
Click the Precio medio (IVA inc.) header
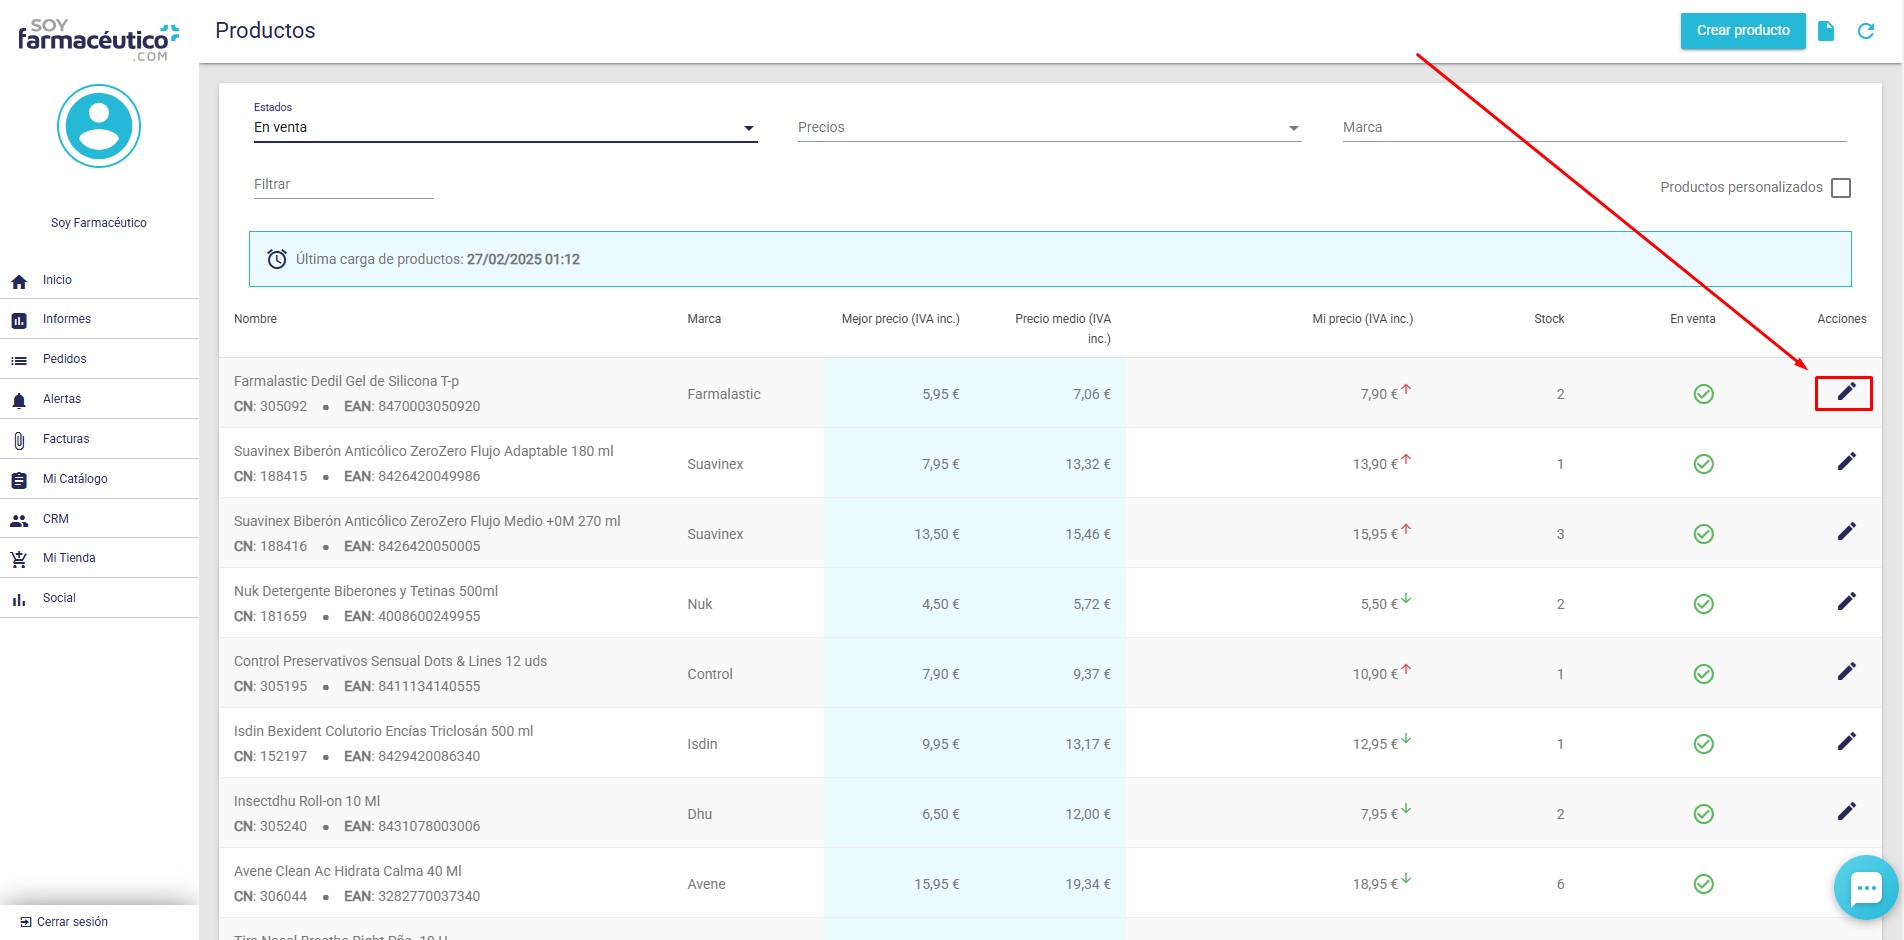1063,329
